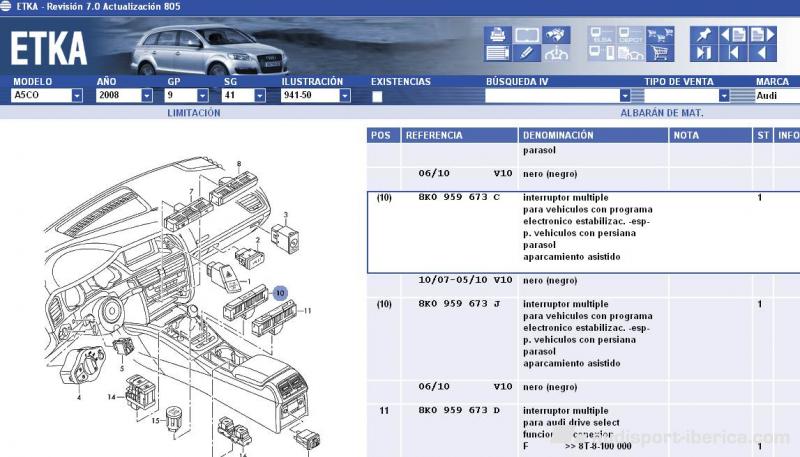Click the BÚSQUEDA IV input field
800x457 pixels.
point(553,95)
